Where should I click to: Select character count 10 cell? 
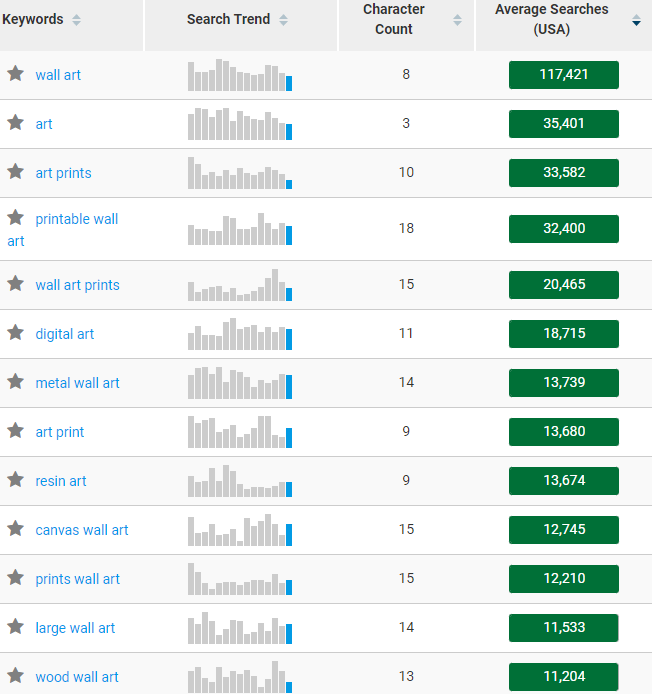(406, 172)
